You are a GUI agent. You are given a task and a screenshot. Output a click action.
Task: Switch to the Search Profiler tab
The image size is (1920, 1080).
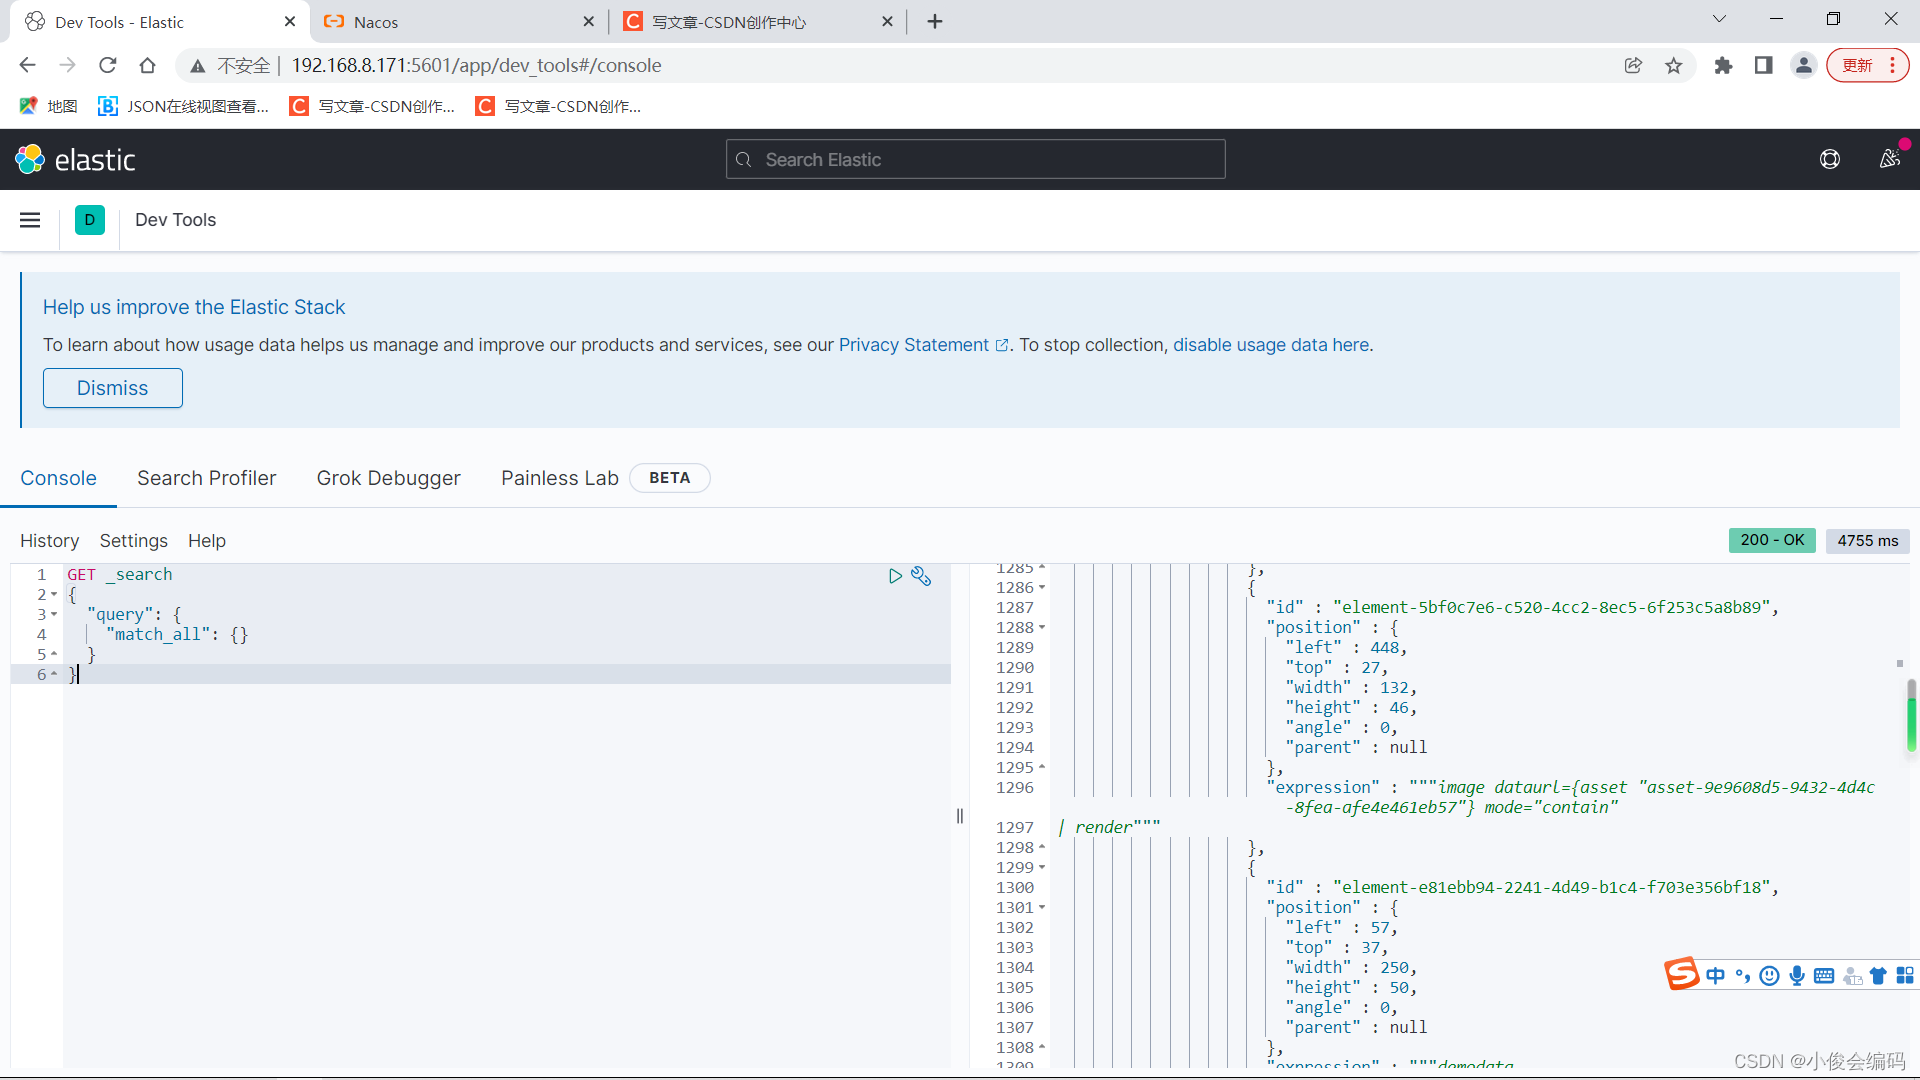point(207,478)
